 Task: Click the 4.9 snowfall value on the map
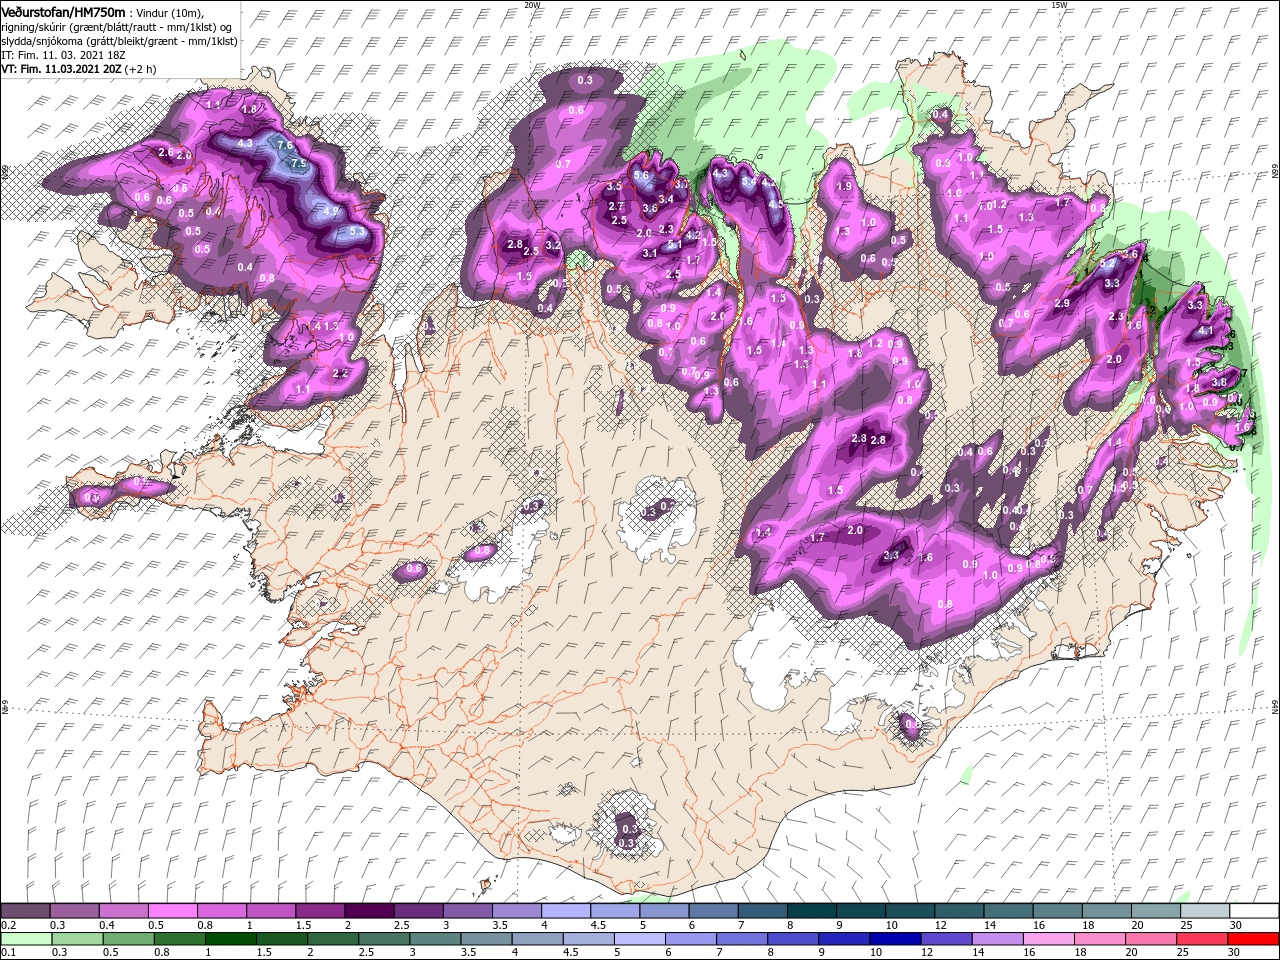pyautogui.click(x=331, y=212)
